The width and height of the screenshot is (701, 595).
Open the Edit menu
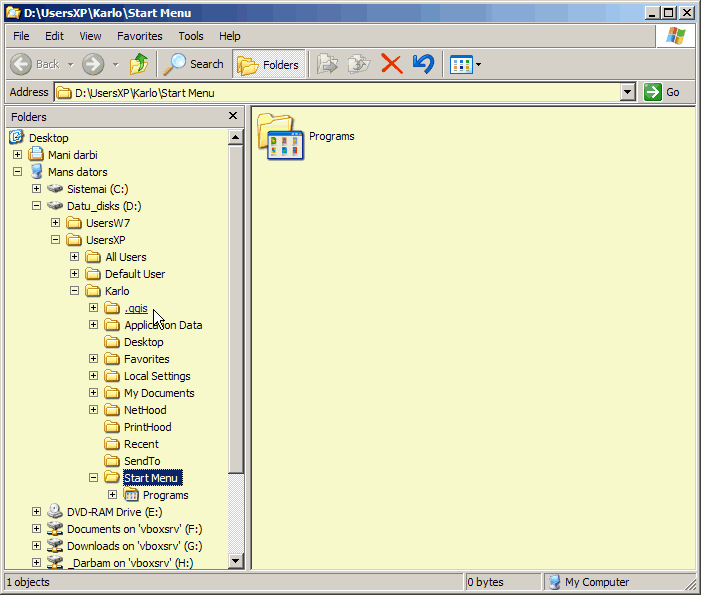pos(55,36)
